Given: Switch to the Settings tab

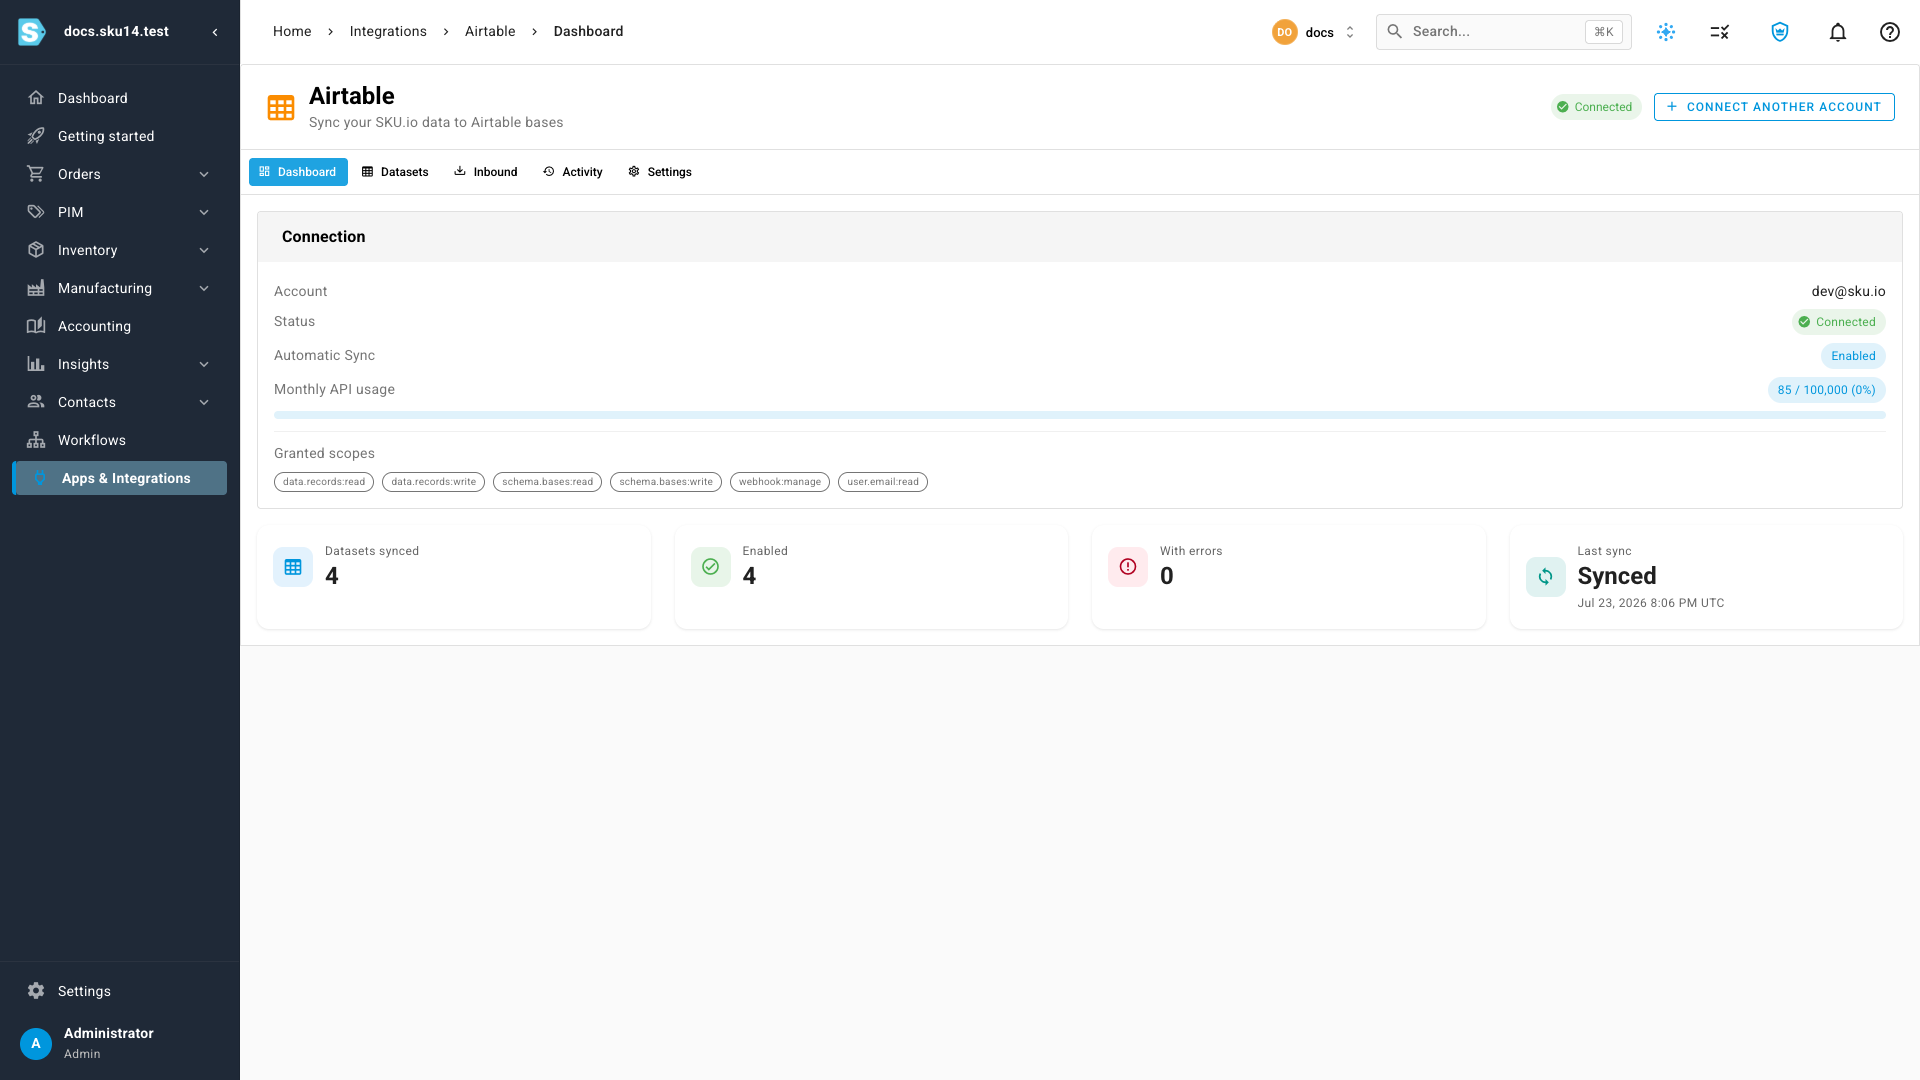Looking at the screenshot, I should [x=660, y=172].
